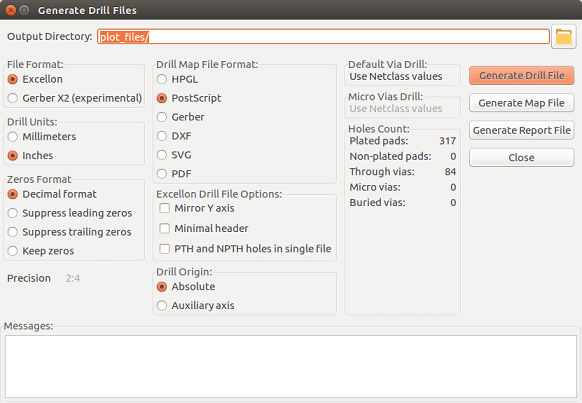
Task: Choose Keep zeros format
Action: (x=41, y=251)
